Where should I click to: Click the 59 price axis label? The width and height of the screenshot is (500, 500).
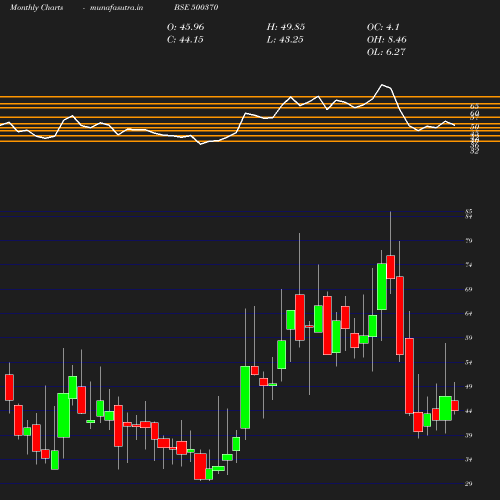click(469, 338)
